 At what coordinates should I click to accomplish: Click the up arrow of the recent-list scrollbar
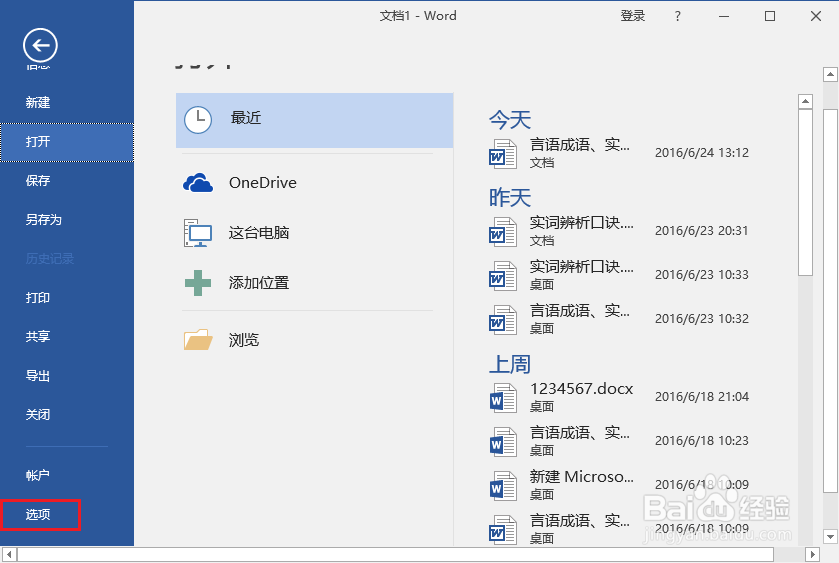click(x=805, y=101)
